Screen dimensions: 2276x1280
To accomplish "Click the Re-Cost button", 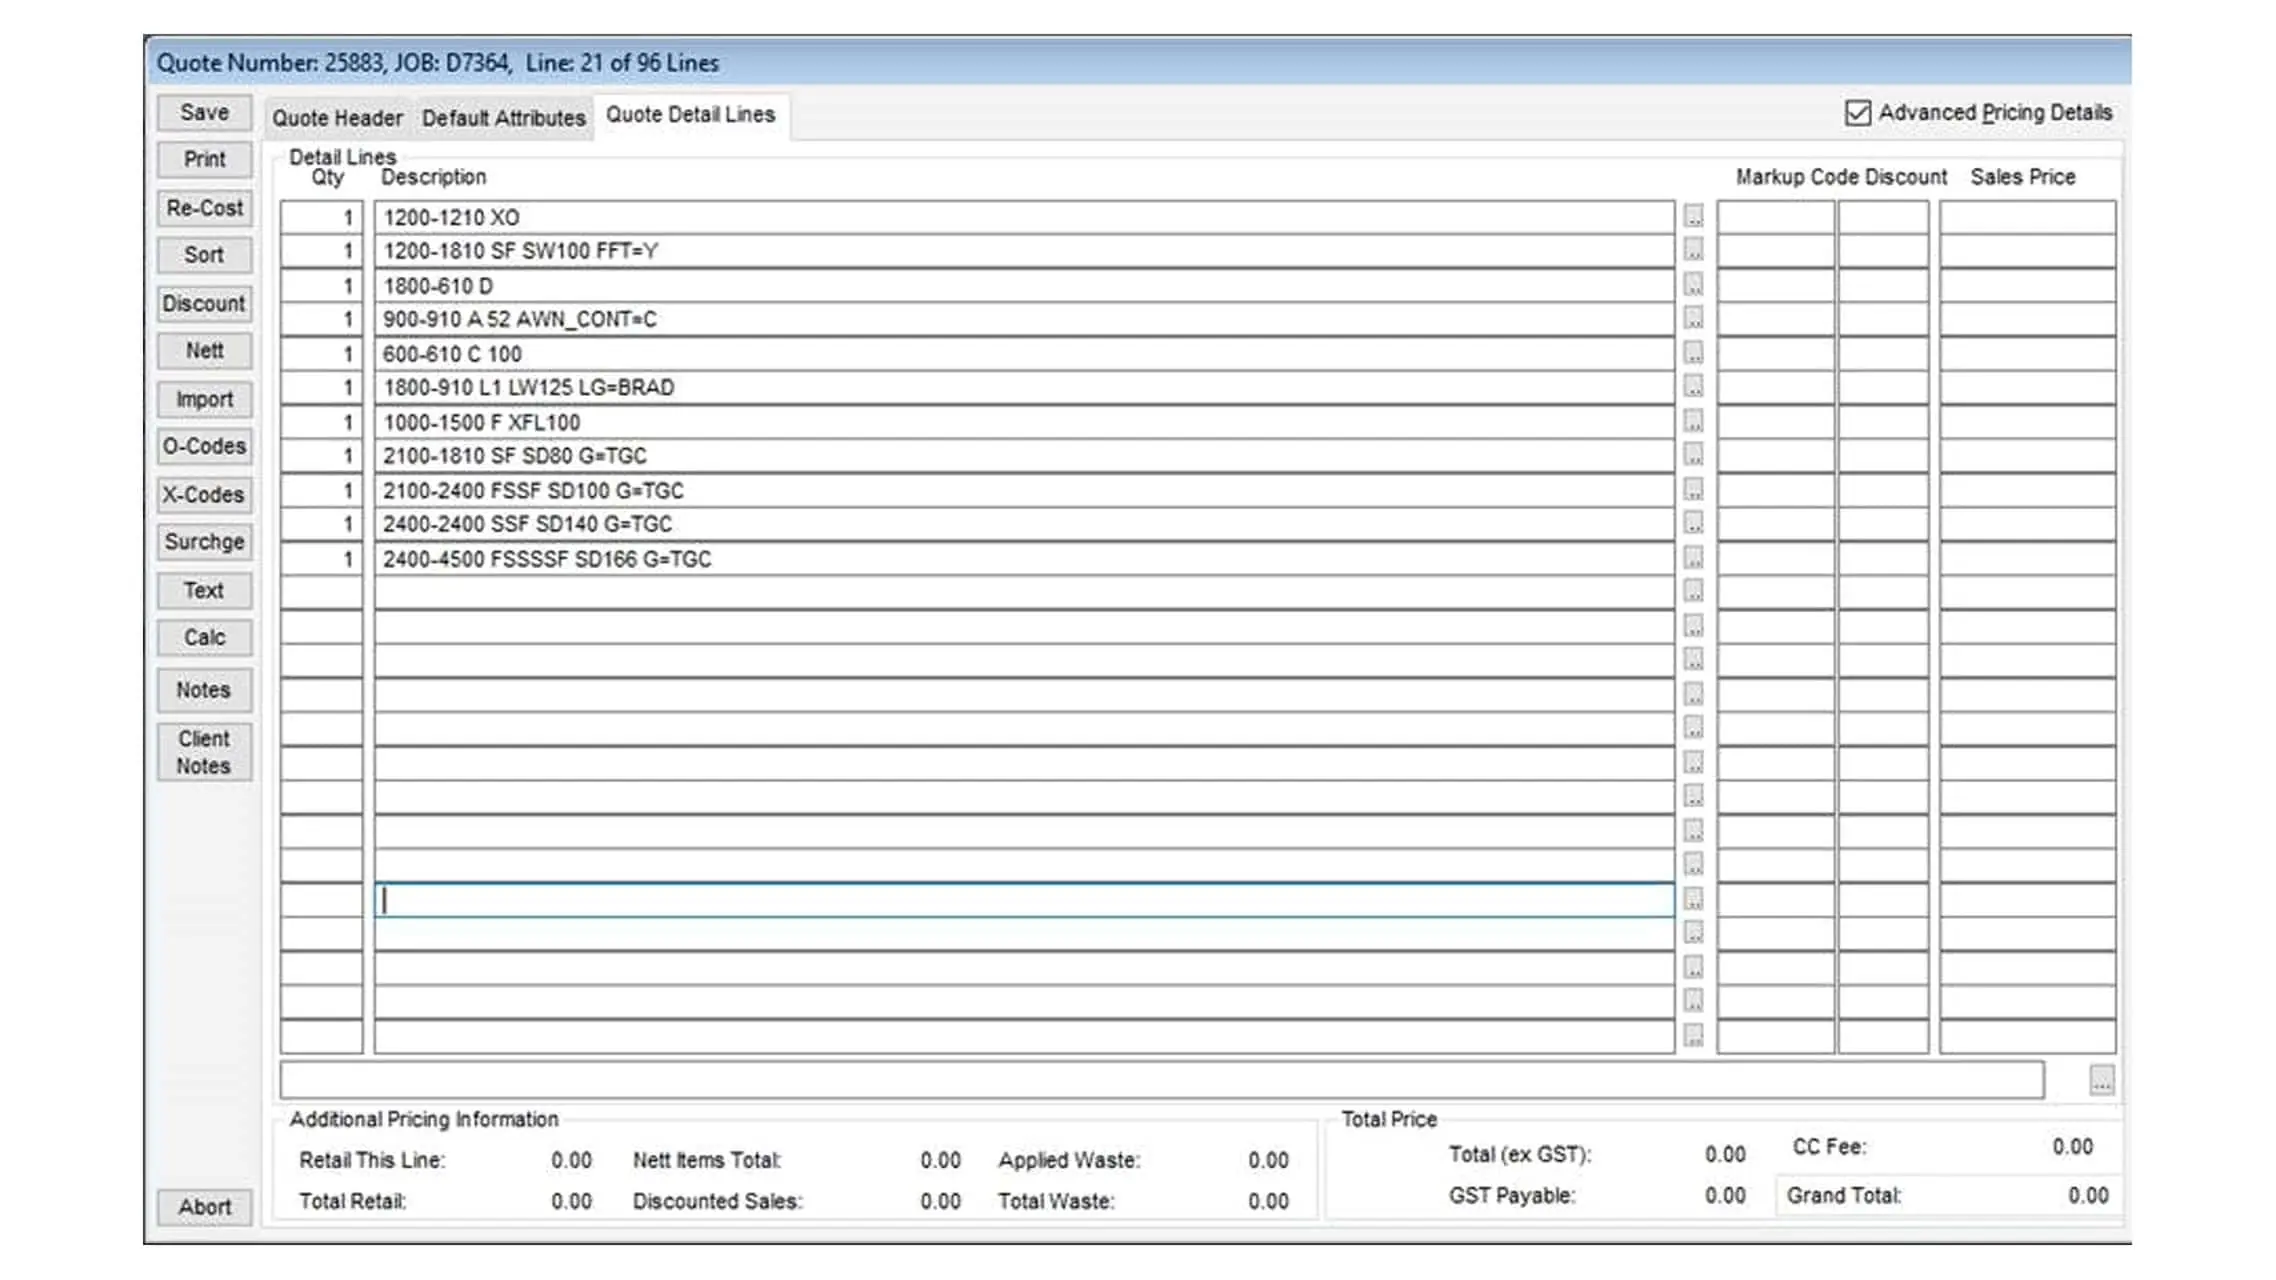I will pyautogui.click(x=204, y=208).
